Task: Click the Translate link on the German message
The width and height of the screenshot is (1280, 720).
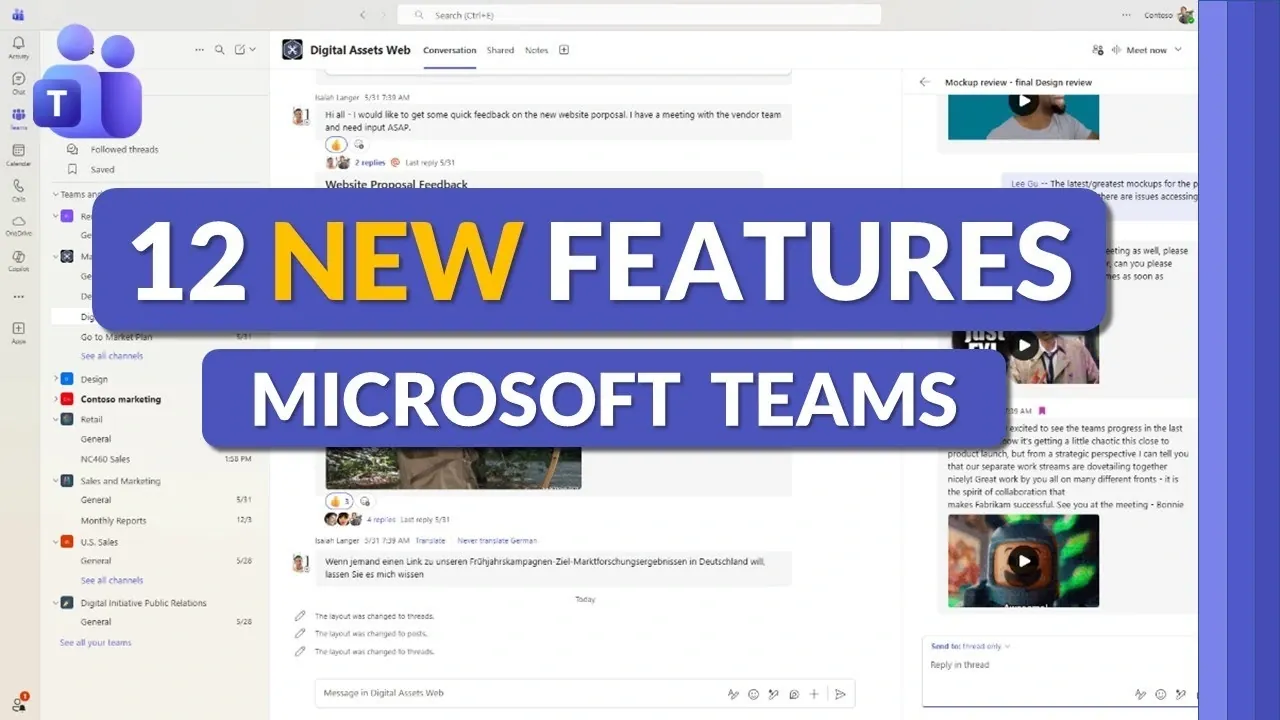Action: [x=430, y=540]
